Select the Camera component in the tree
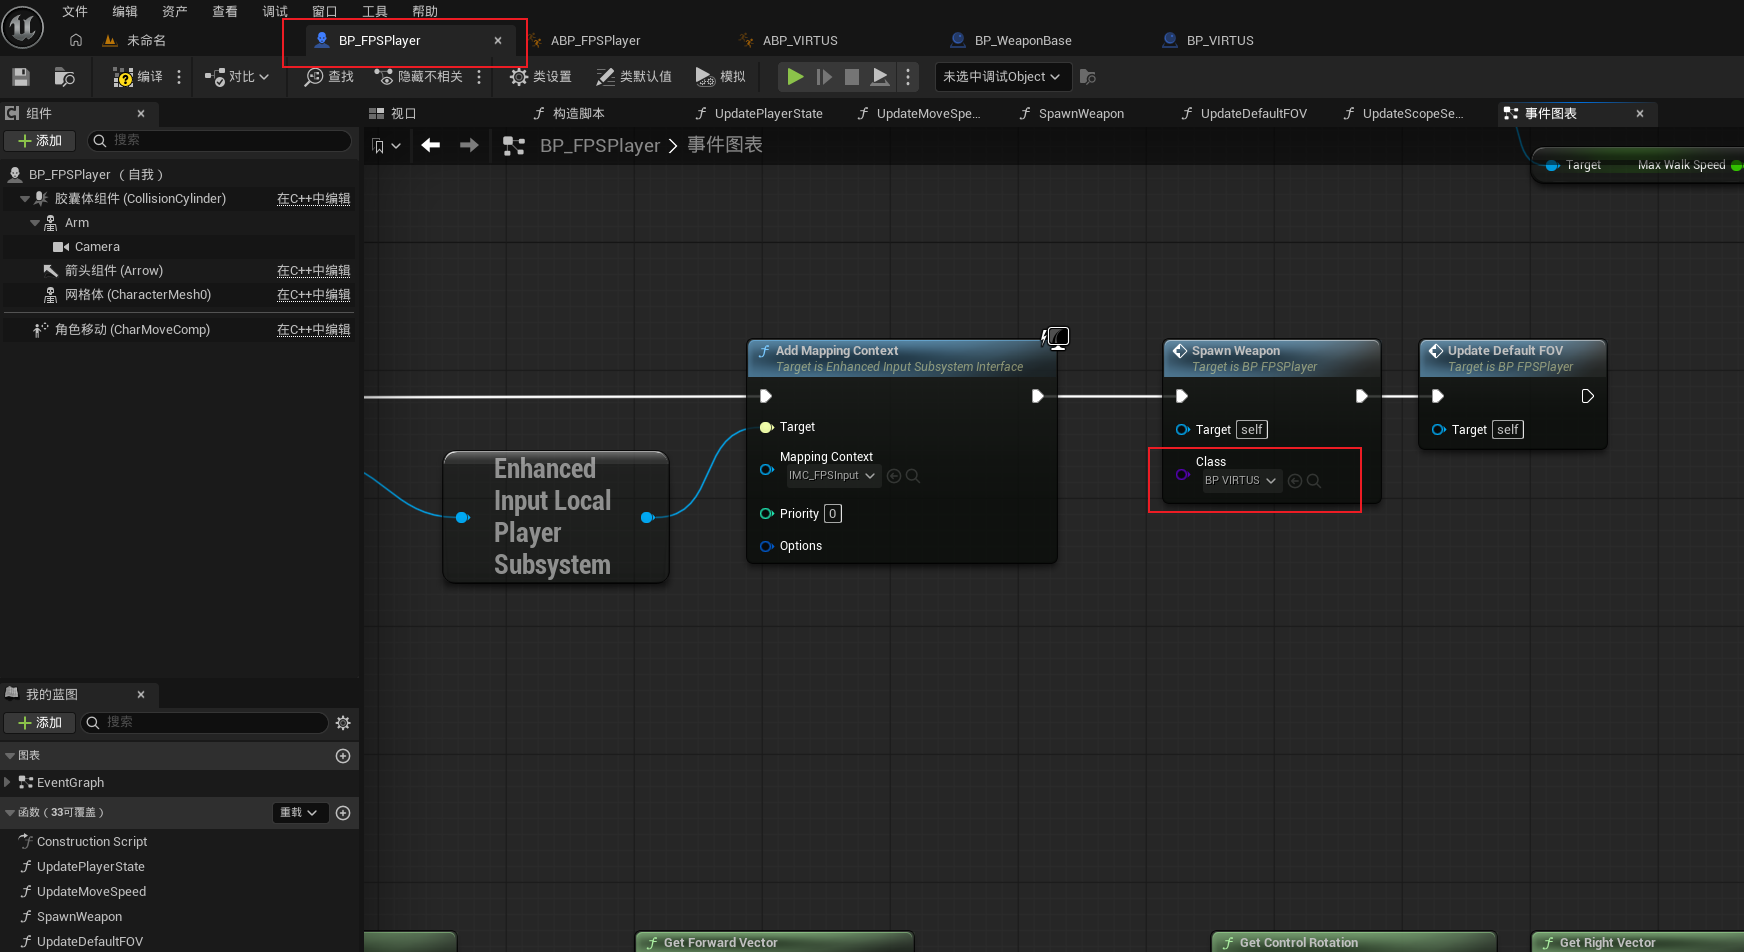Image resolution: width=1744 pixels, height=952 pixels. point(97,247)
